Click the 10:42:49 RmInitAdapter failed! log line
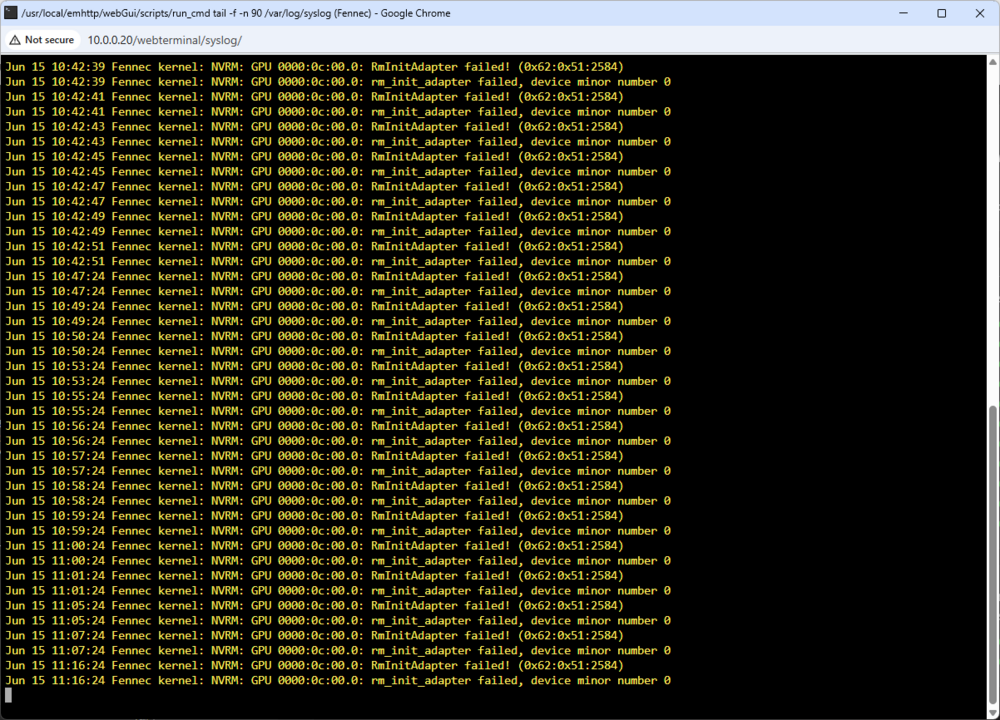 [x=314, y=216]
